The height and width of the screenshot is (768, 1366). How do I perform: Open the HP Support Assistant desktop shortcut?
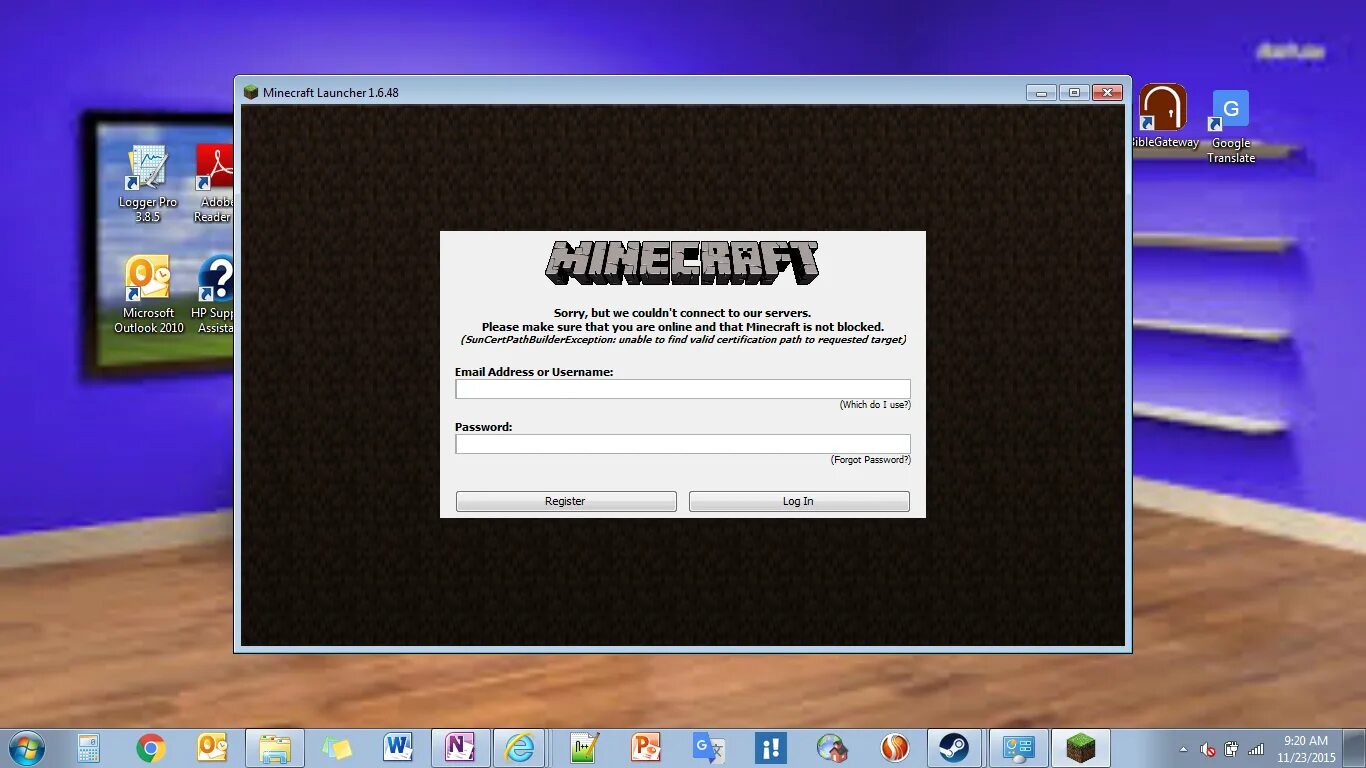(x=213, y=294)
